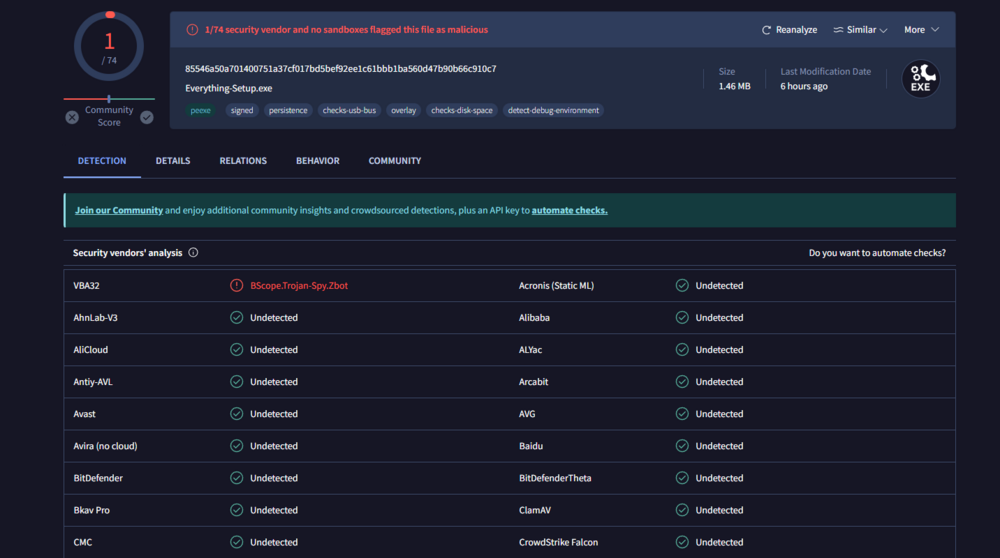Viewport: 1000px width, 558px height.
Task: Click AVG undetected check icon
Action: (682, 414)
